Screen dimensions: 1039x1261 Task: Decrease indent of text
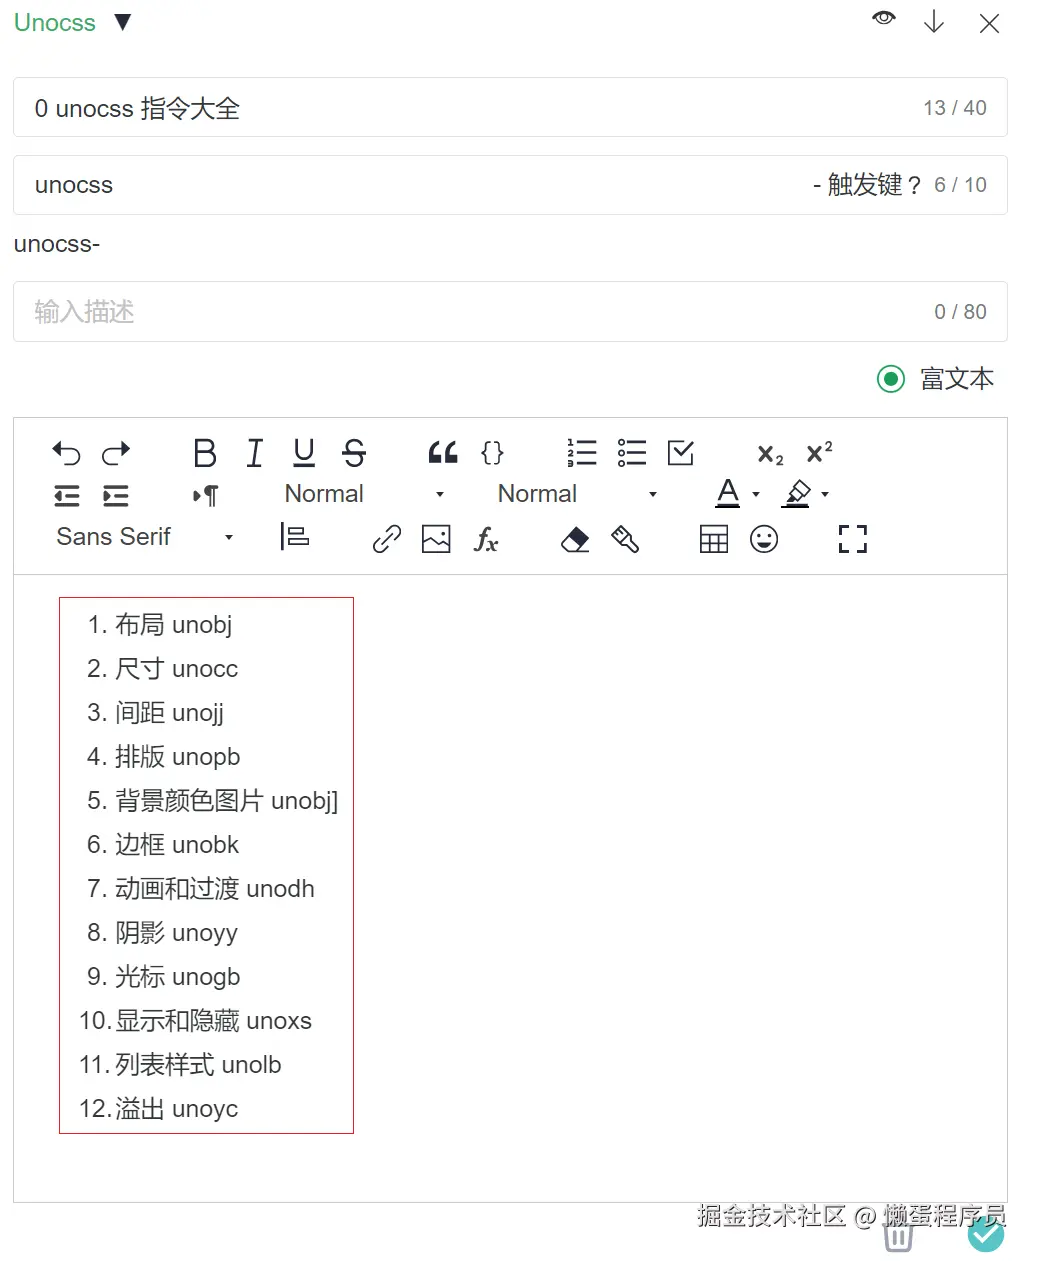point(66,496)
